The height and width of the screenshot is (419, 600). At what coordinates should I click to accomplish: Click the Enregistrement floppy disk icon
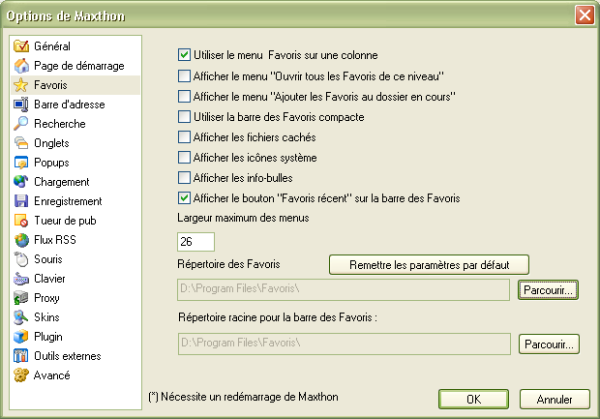click(x=21, y=201)
